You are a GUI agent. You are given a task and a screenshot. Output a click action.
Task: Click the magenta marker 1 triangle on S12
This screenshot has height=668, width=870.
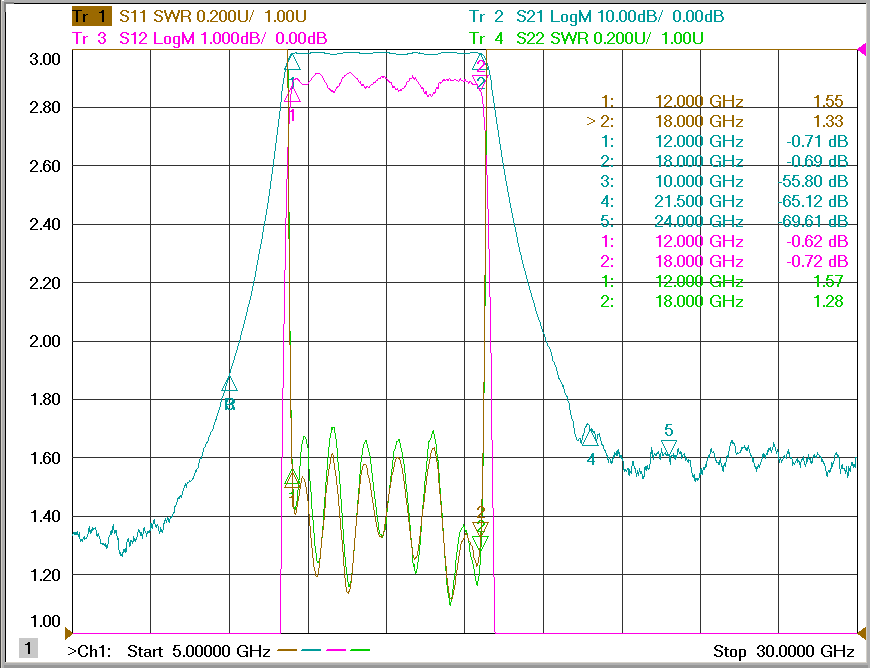[x=292, y=95]
